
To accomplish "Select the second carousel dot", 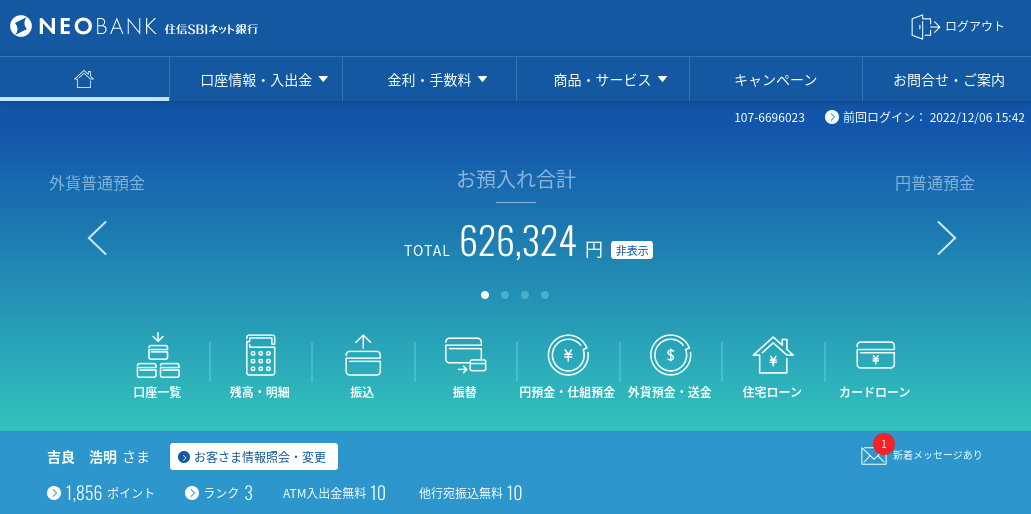I will coord(505,295).
